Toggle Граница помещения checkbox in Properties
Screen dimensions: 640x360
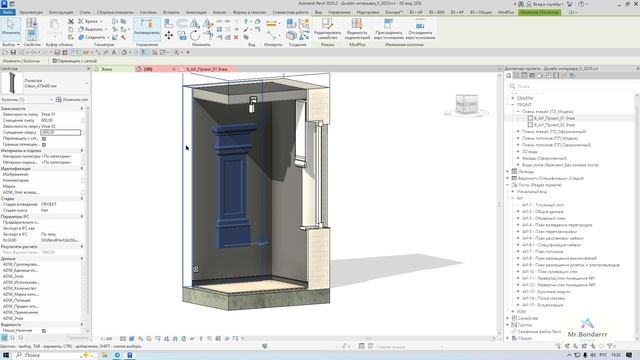click(x=44, y=144)
